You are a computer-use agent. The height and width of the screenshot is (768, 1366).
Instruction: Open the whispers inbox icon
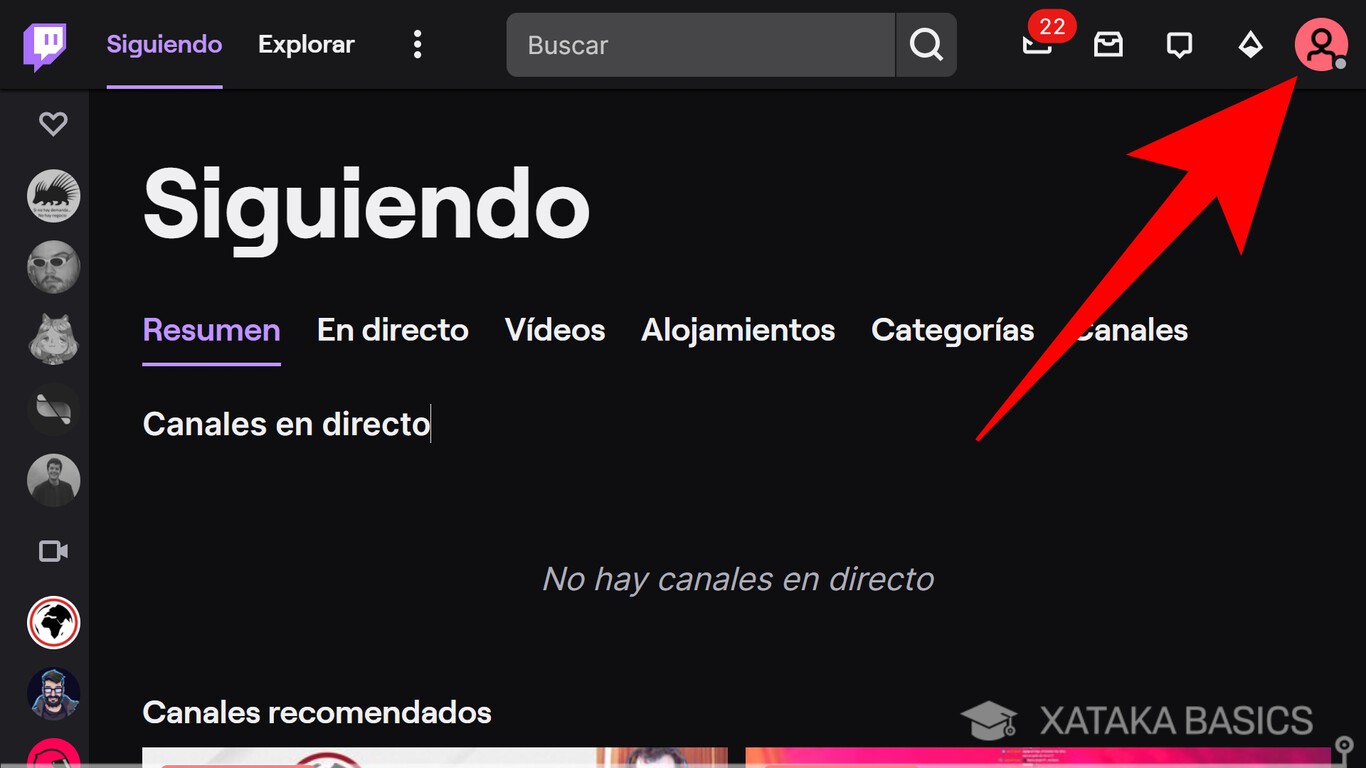click(x=1108, y=44)
